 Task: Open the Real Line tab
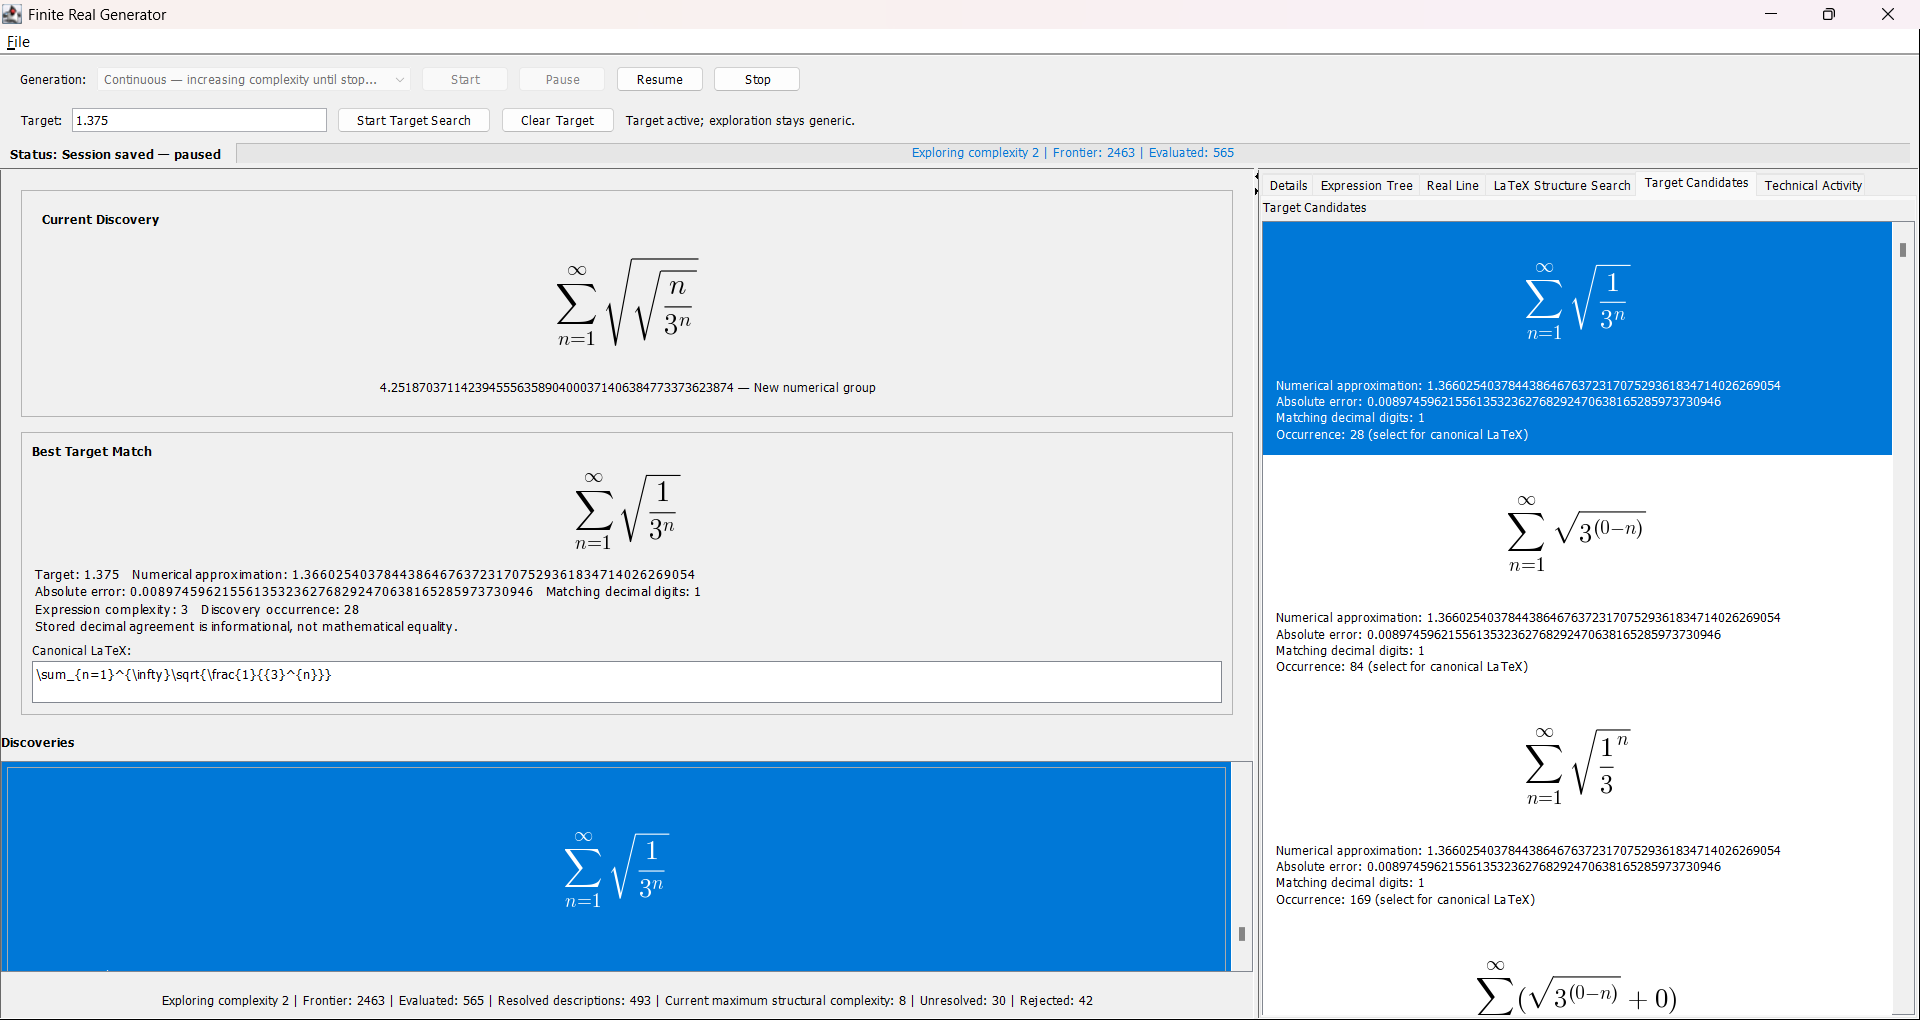click(1452, 185)
